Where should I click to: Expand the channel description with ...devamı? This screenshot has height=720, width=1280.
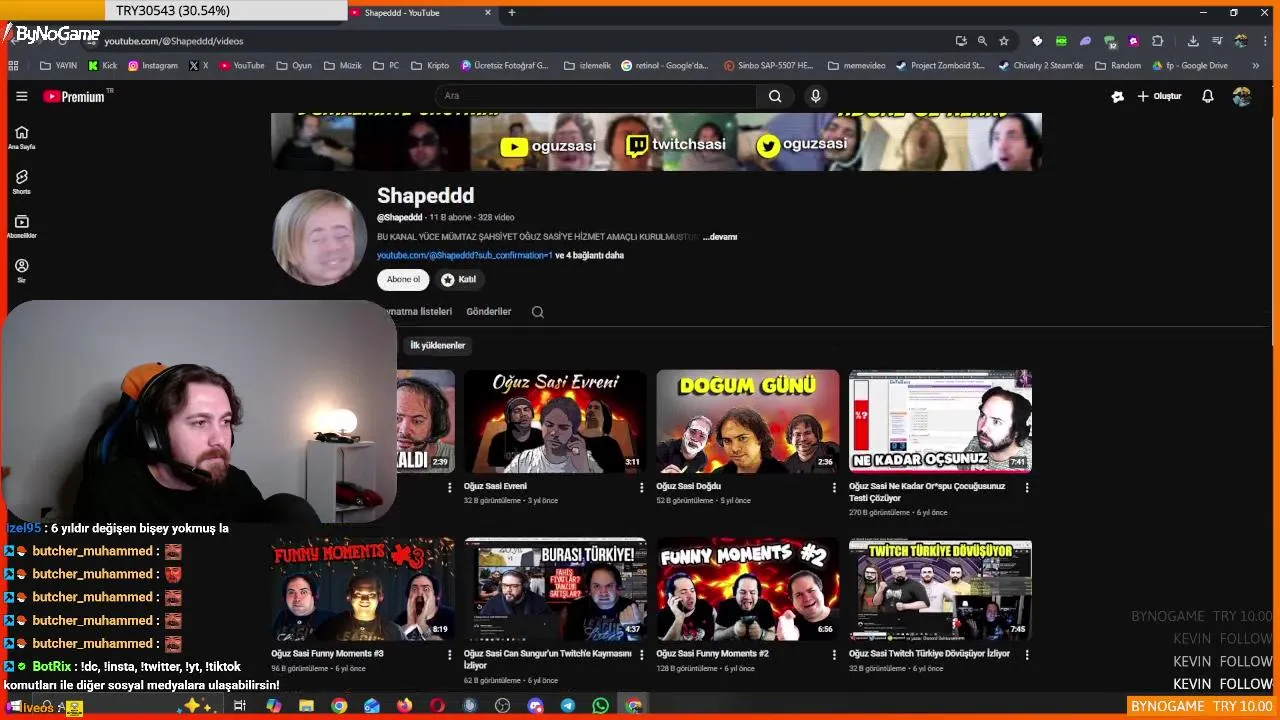[x=720, y=237]
